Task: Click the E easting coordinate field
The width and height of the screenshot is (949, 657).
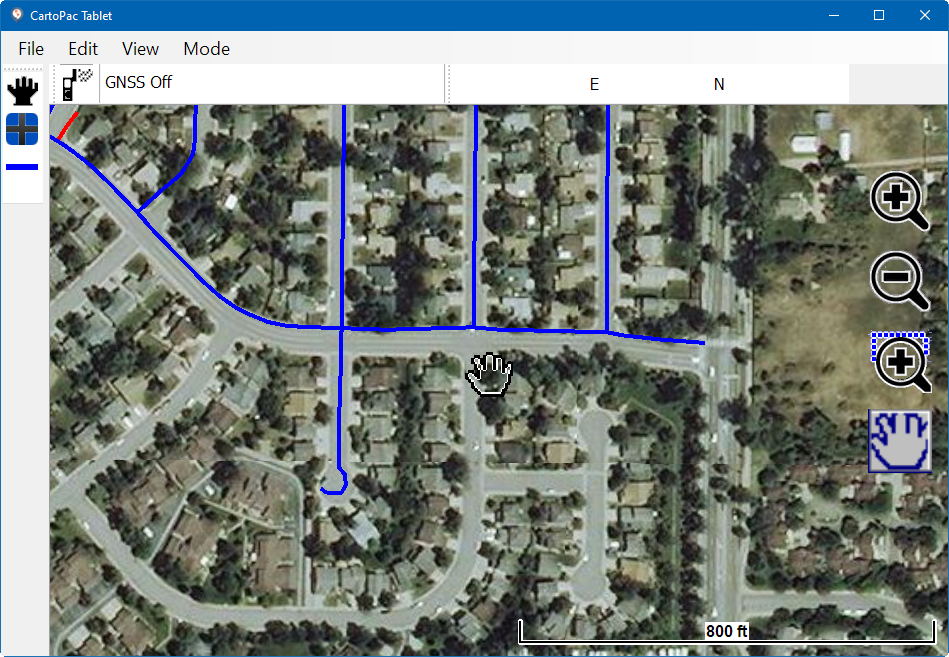Action: coord(594,85)
